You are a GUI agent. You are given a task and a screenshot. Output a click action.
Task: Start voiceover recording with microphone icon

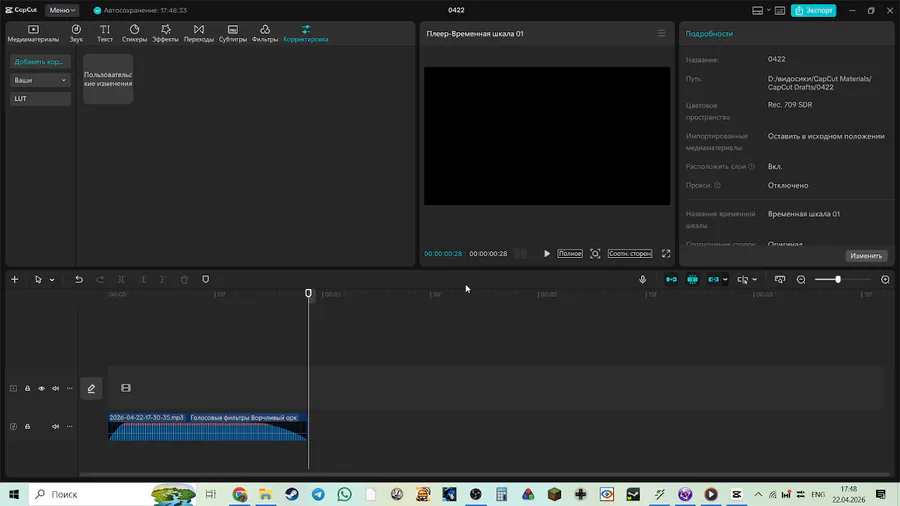(642, 279)
